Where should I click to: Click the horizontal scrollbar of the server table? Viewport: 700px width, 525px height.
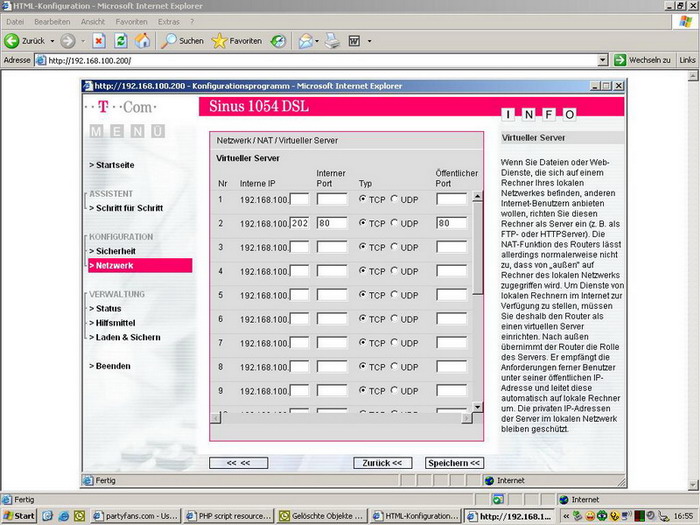[x=340, y=418]
